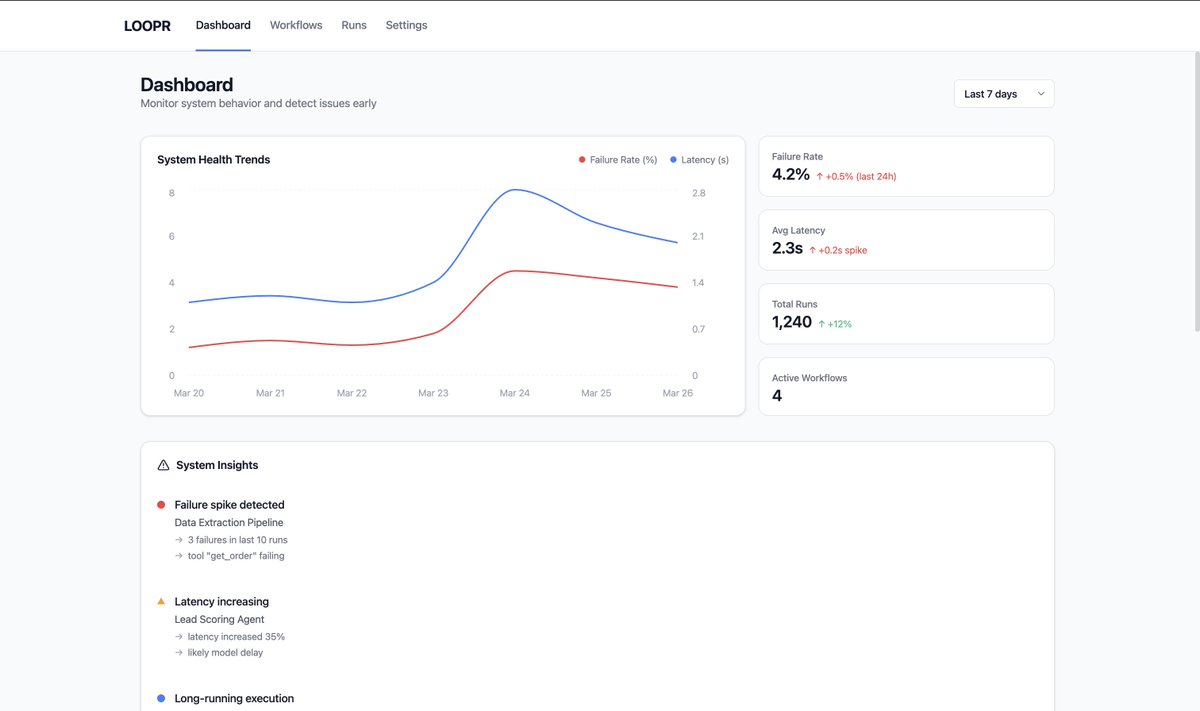Click the arrow before likely model delay
1200x711 pixels.
pyautogui.click(x=179, y=653)
